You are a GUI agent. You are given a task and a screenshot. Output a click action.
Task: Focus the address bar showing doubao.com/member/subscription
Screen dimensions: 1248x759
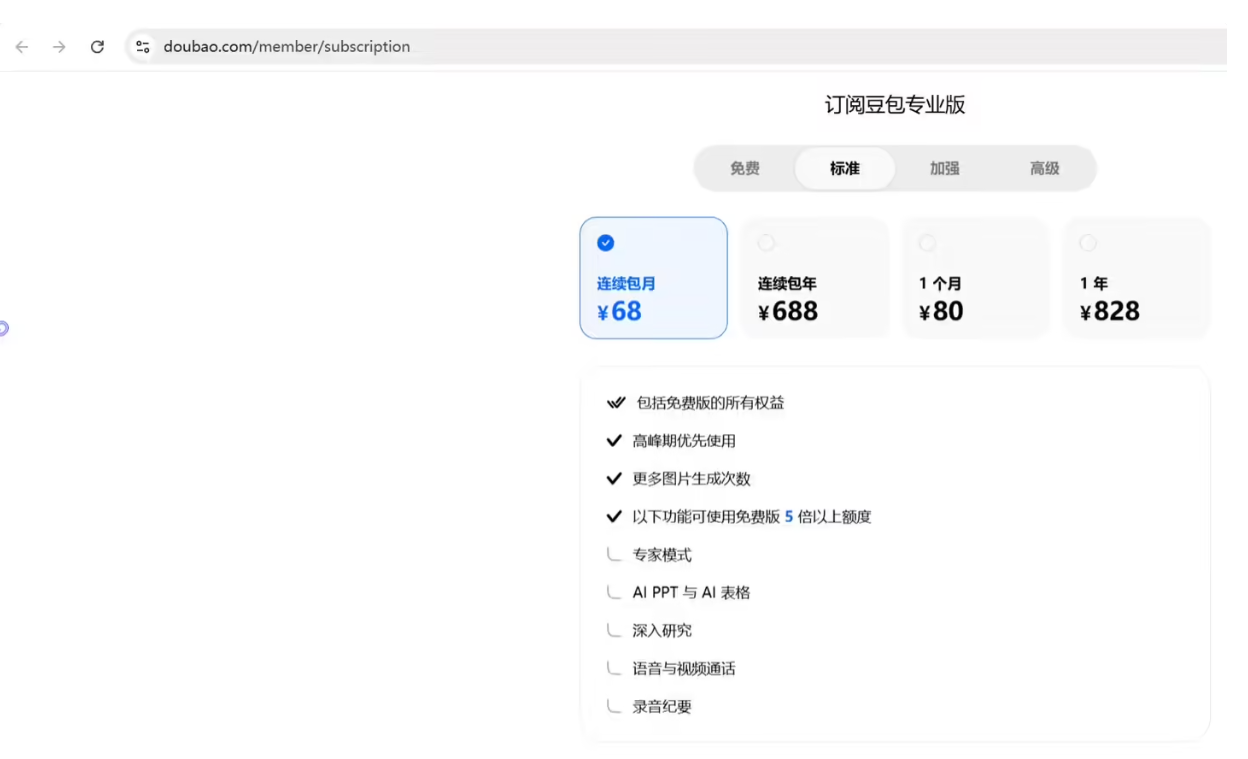[x=677, y=47]
